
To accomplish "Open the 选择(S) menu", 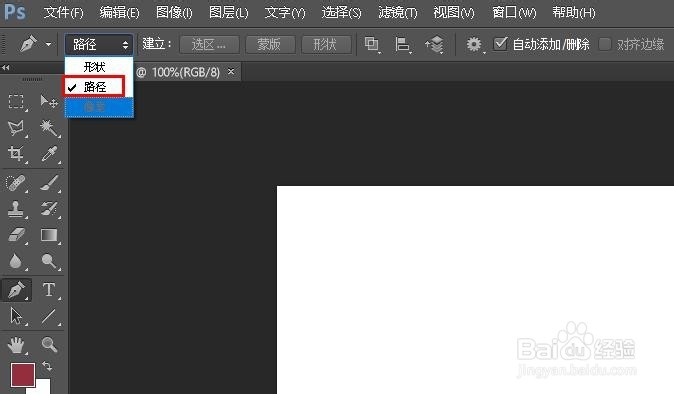I will (341, 12).
